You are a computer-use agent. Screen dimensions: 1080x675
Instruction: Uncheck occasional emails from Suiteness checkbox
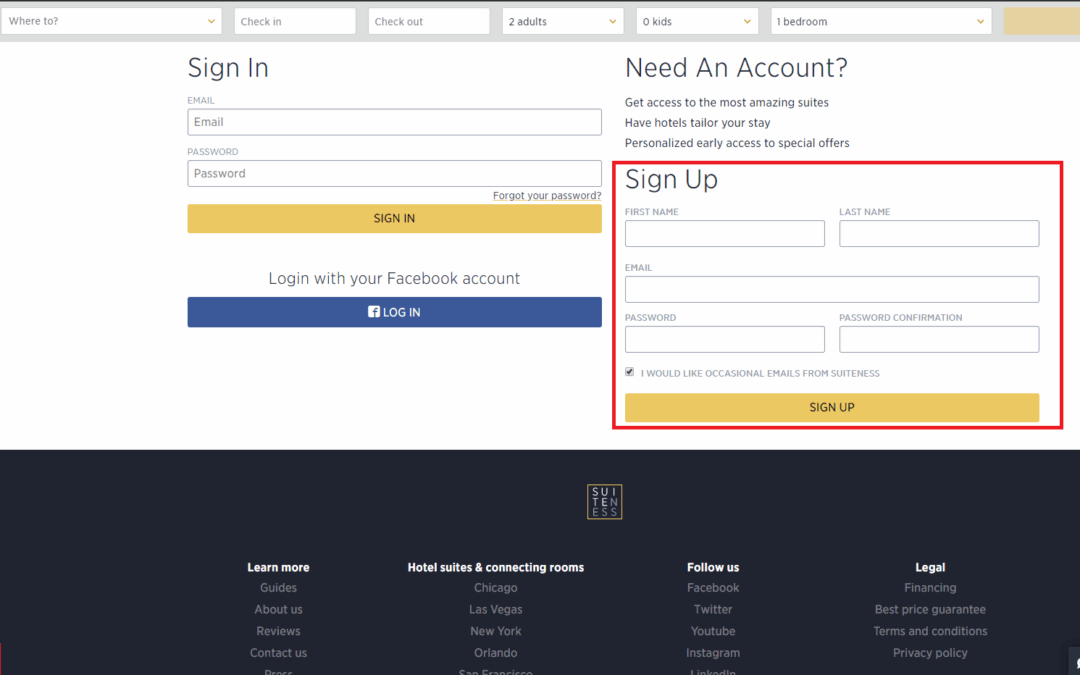click(630, 372)
